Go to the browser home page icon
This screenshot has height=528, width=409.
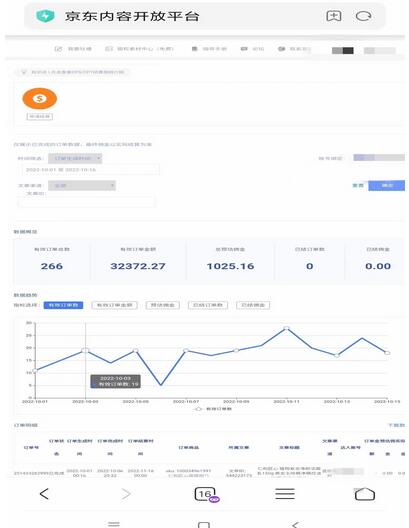point(365,494)
